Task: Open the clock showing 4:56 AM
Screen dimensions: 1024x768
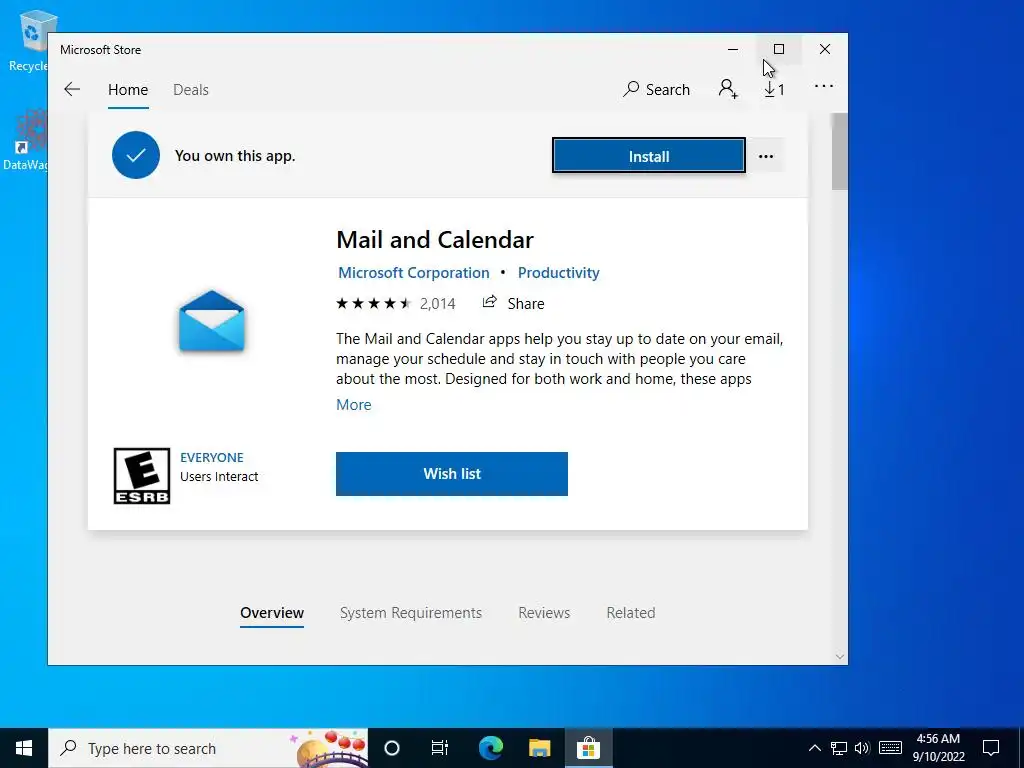Action: tap(938, 748)
